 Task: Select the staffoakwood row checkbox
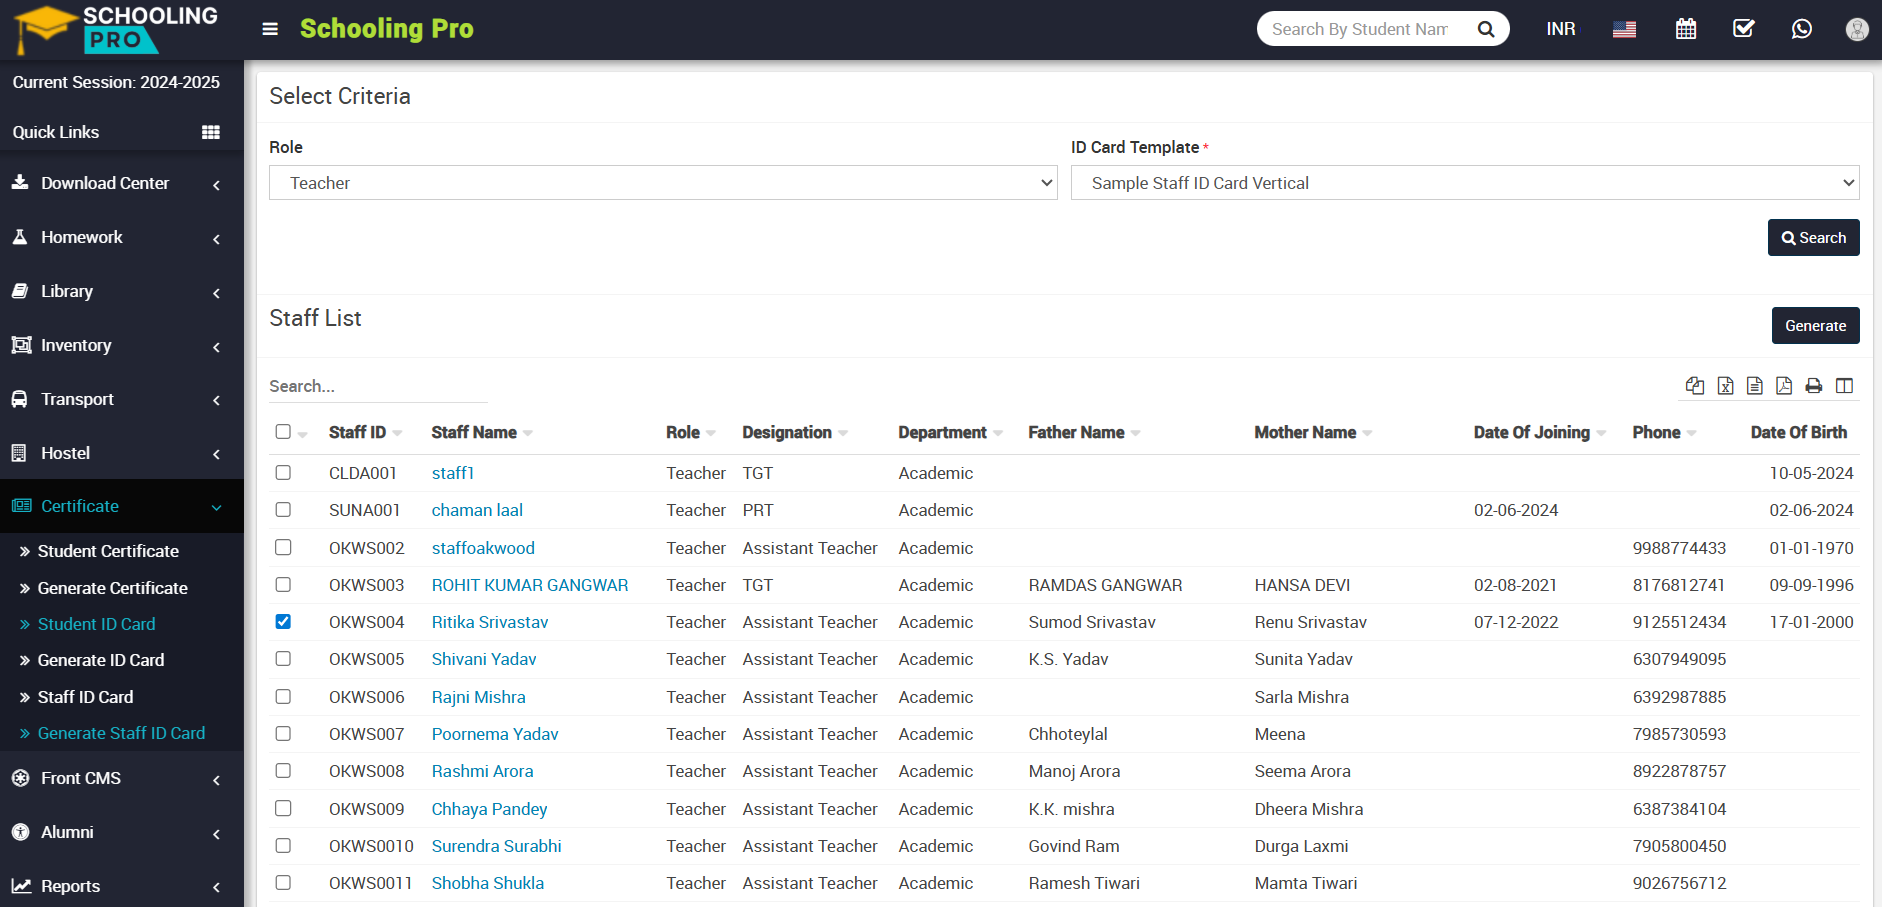pyautogui.click(x=283, y=547)
